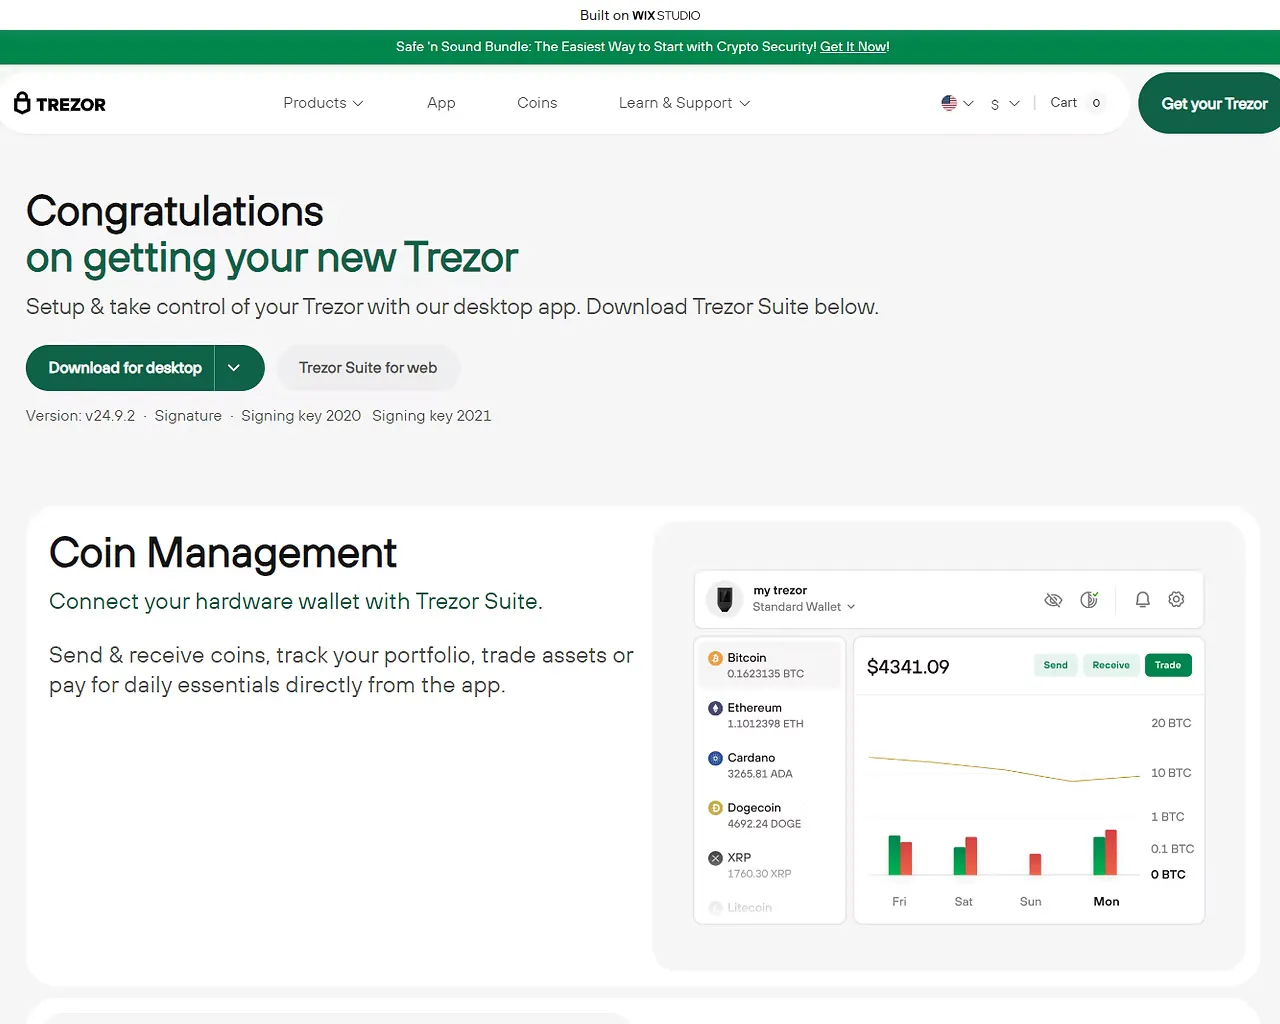1280x1024 pixels.
Task: Select the XRP account row
Action: 769,865
